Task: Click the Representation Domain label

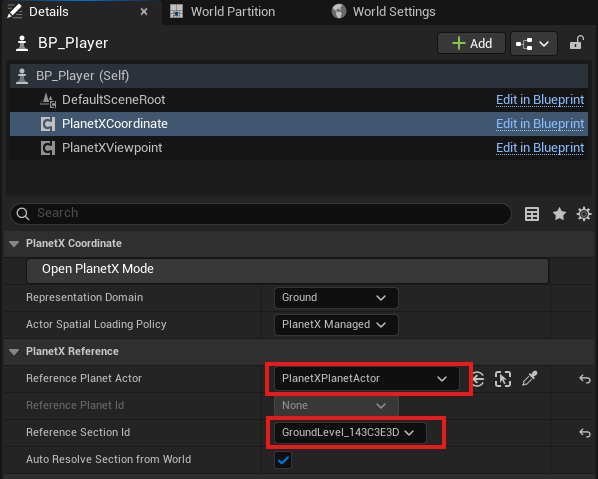Action: click(85, 297)
